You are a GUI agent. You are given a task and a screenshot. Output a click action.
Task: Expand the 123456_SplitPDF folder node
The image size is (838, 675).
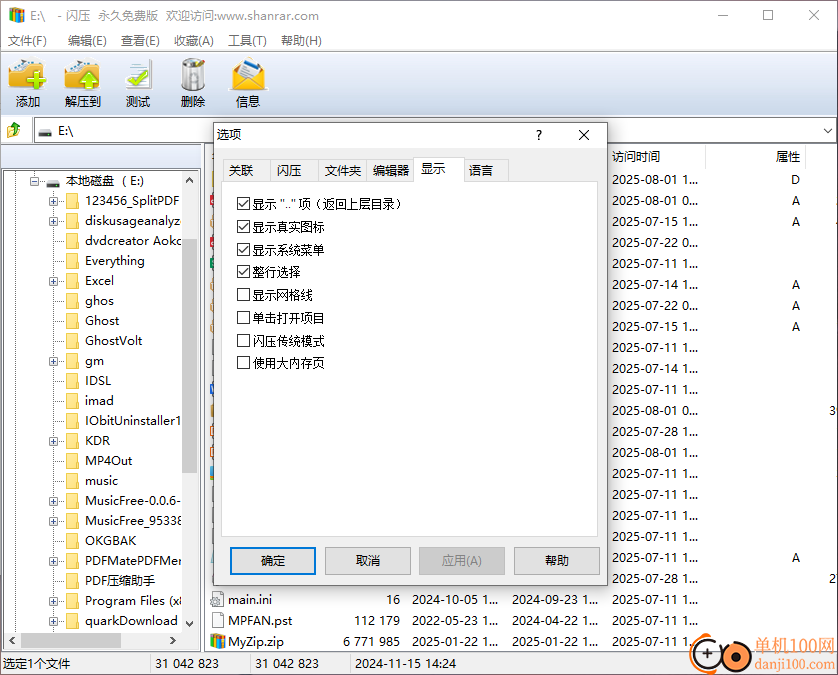coord(53,201)
